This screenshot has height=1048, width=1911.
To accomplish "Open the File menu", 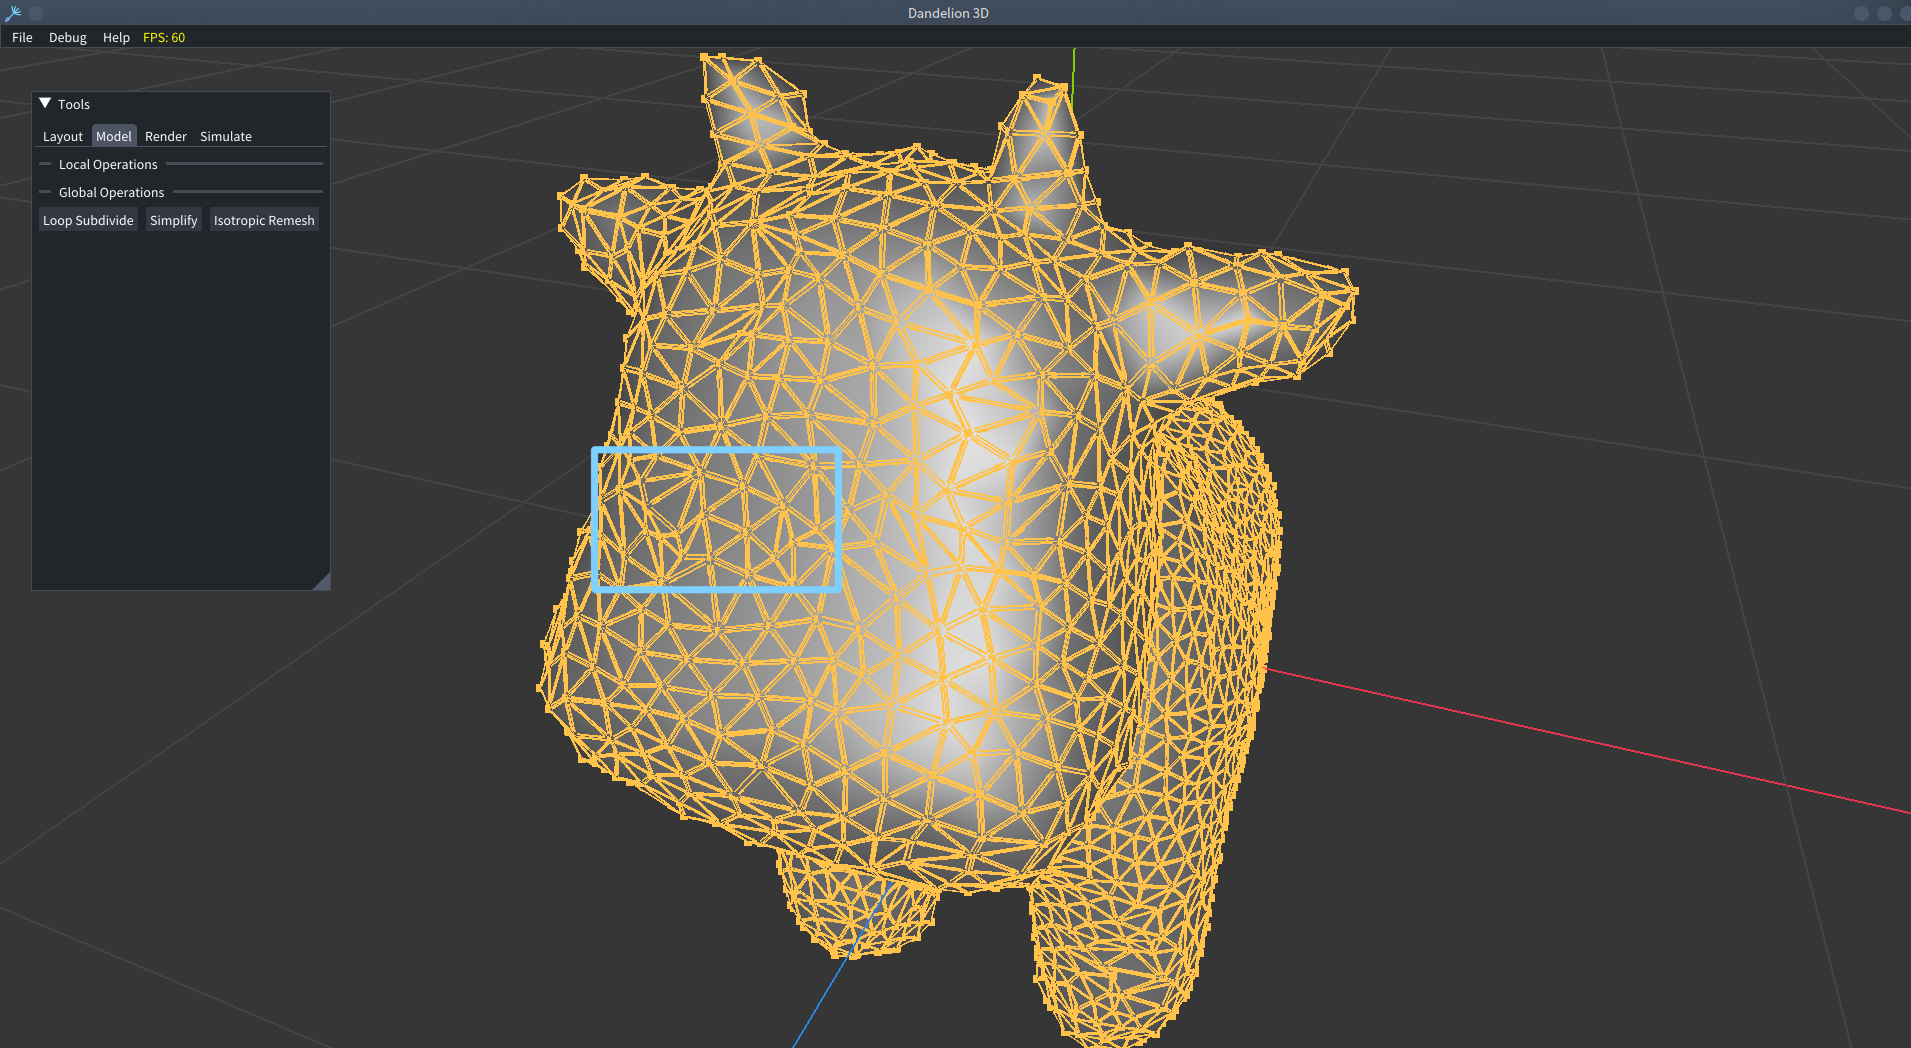I will pyautogui.click(x=22, y=37).
